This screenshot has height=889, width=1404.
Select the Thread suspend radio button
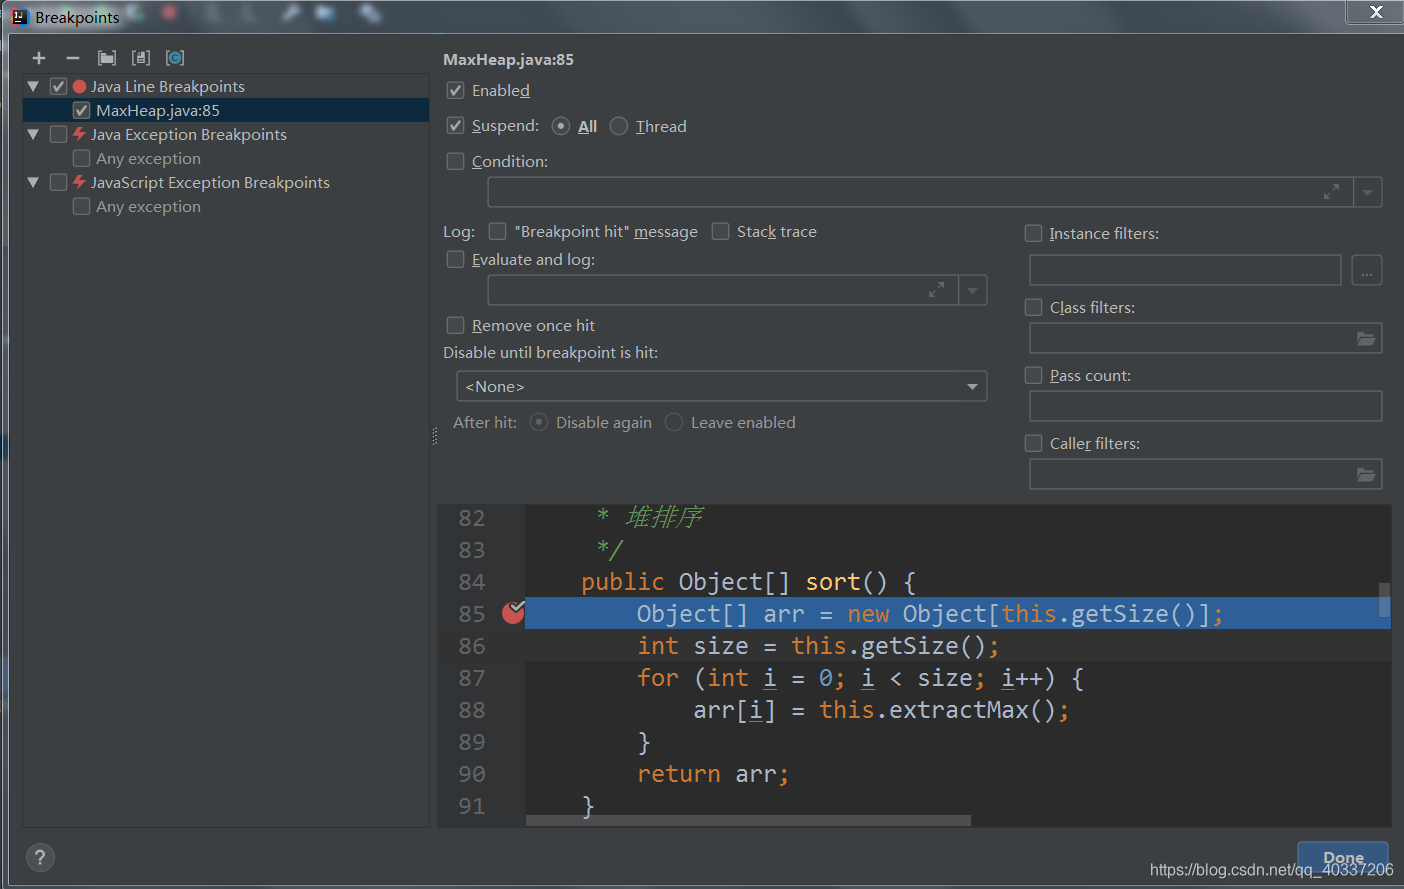619,126
